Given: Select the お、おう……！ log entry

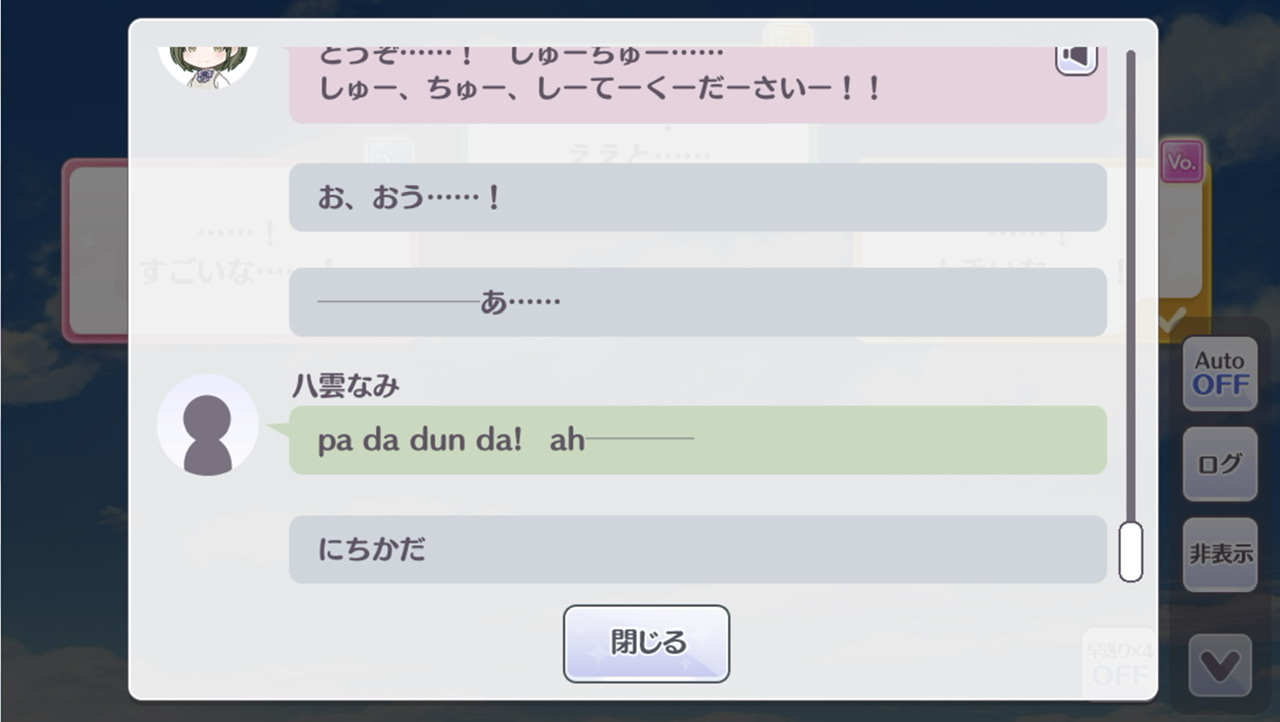Looking at the screenshot, I should pos(698,197).
